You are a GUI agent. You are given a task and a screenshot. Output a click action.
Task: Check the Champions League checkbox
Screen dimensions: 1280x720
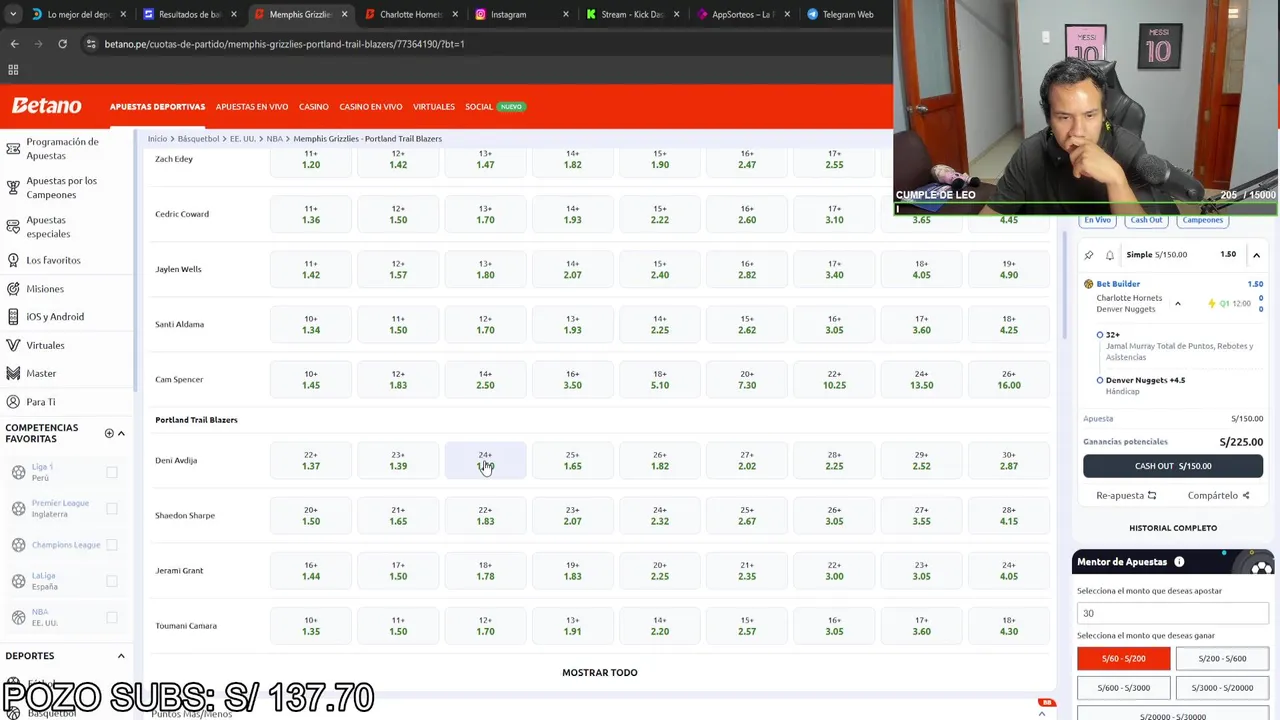click(x=112, y=545)
